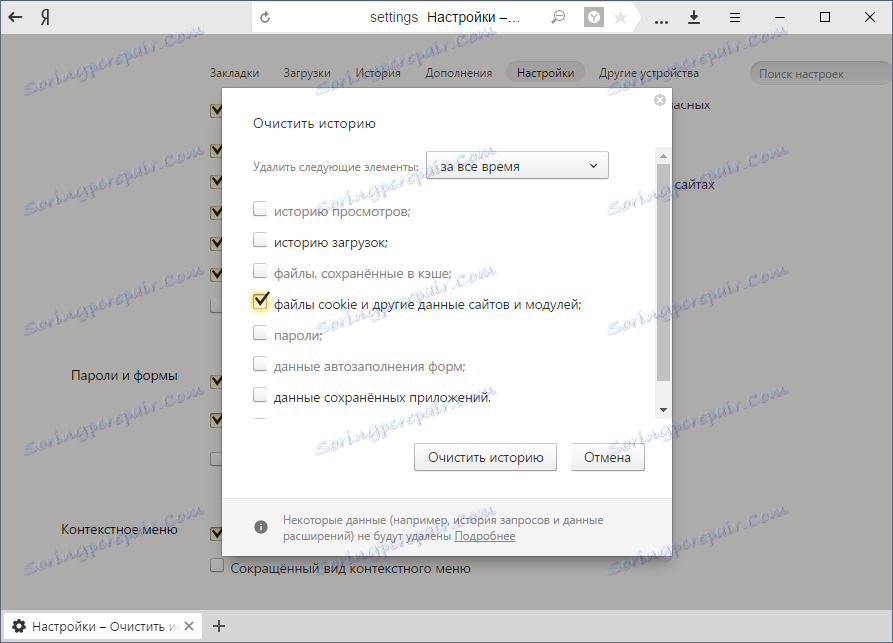Image resolution: width=893 pixels, height=643 pixels.
Task: Uncheck 'файлы cookie и другие данные сайтов'
Action: pyautogui.click(x=260, y=301)
